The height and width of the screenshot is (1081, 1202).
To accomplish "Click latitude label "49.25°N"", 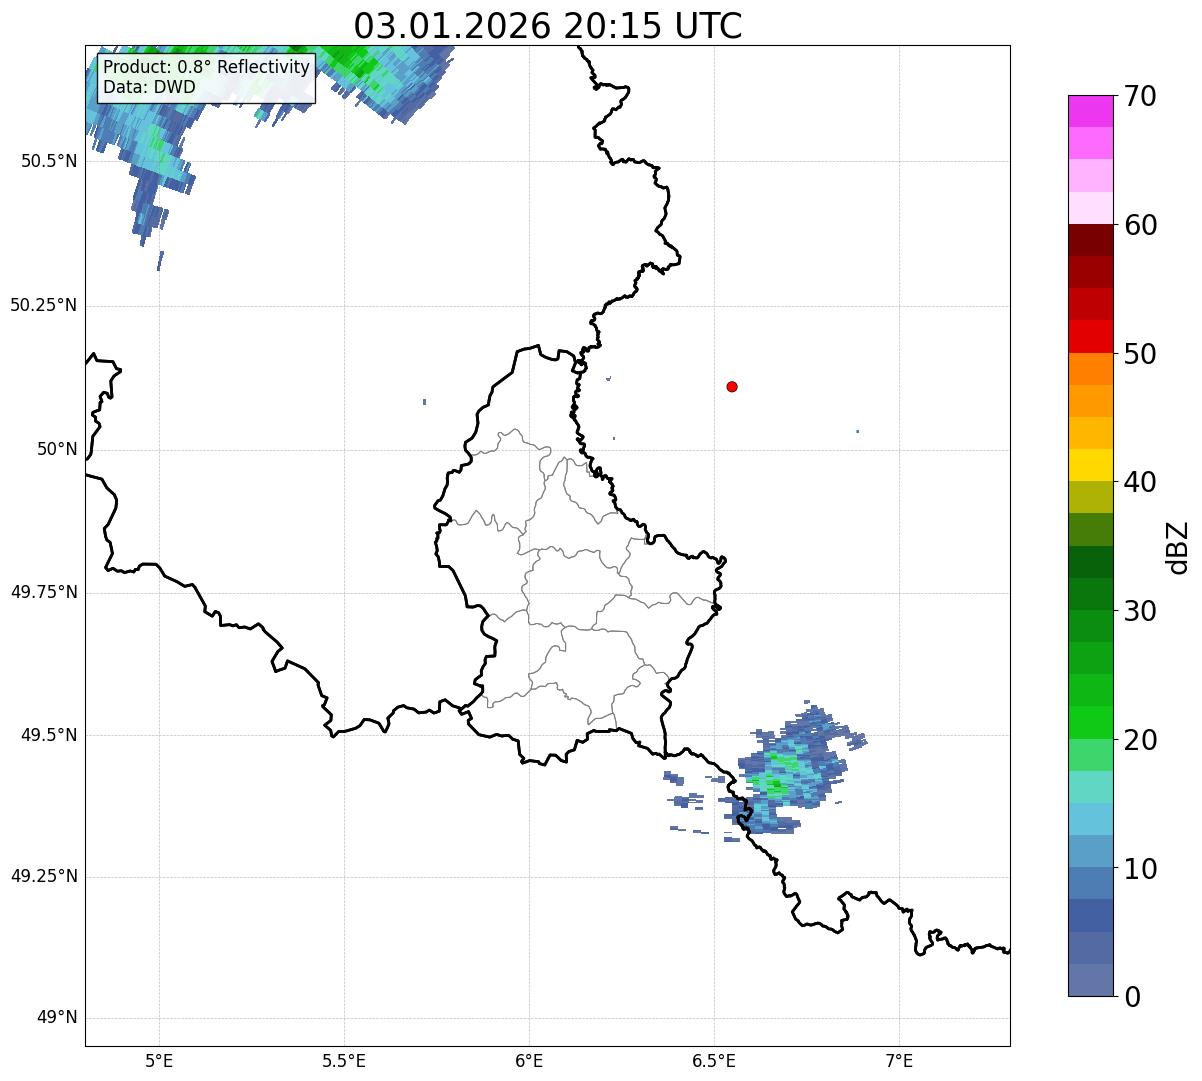I will point(44,877).
